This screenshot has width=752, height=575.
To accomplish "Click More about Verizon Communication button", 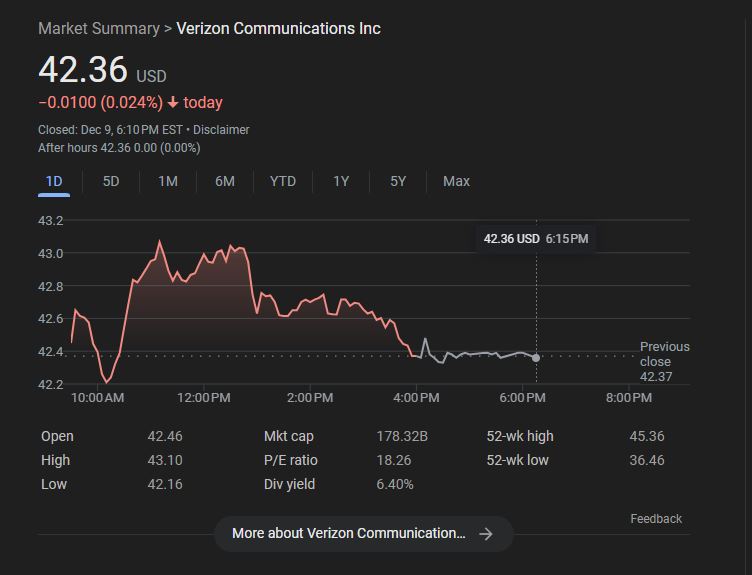I will tap(364, 534).
